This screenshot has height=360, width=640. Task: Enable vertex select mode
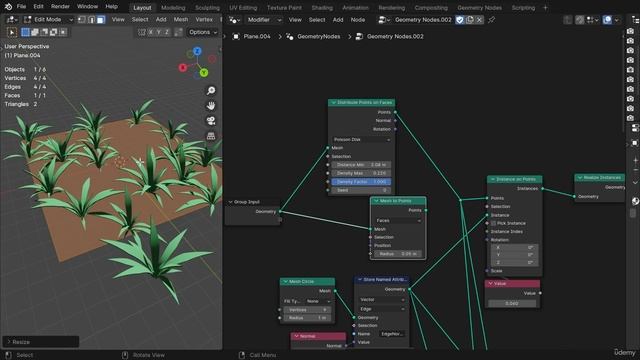[82, 20]
